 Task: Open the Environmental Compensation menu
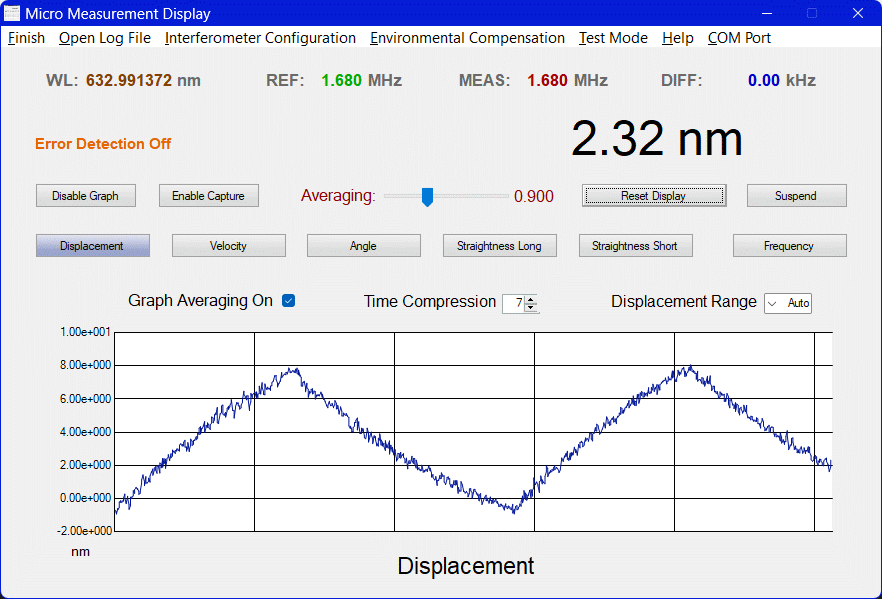tap(467, 38)
